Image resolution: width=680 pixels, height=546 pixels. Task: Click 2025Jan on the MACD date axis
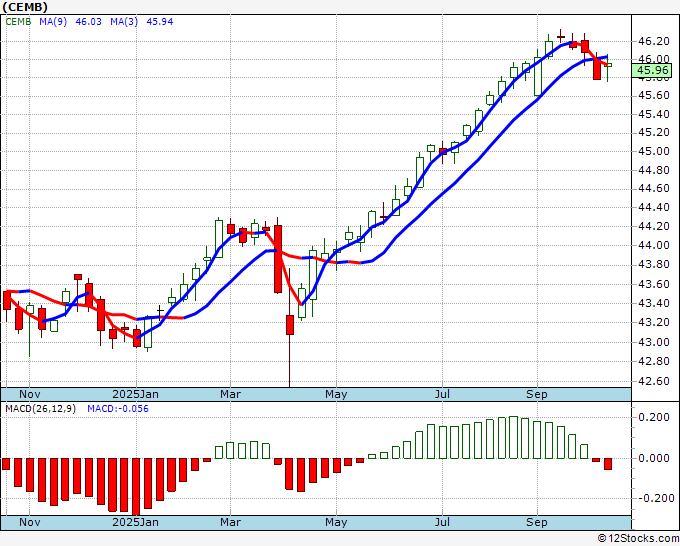coord(135,522)
